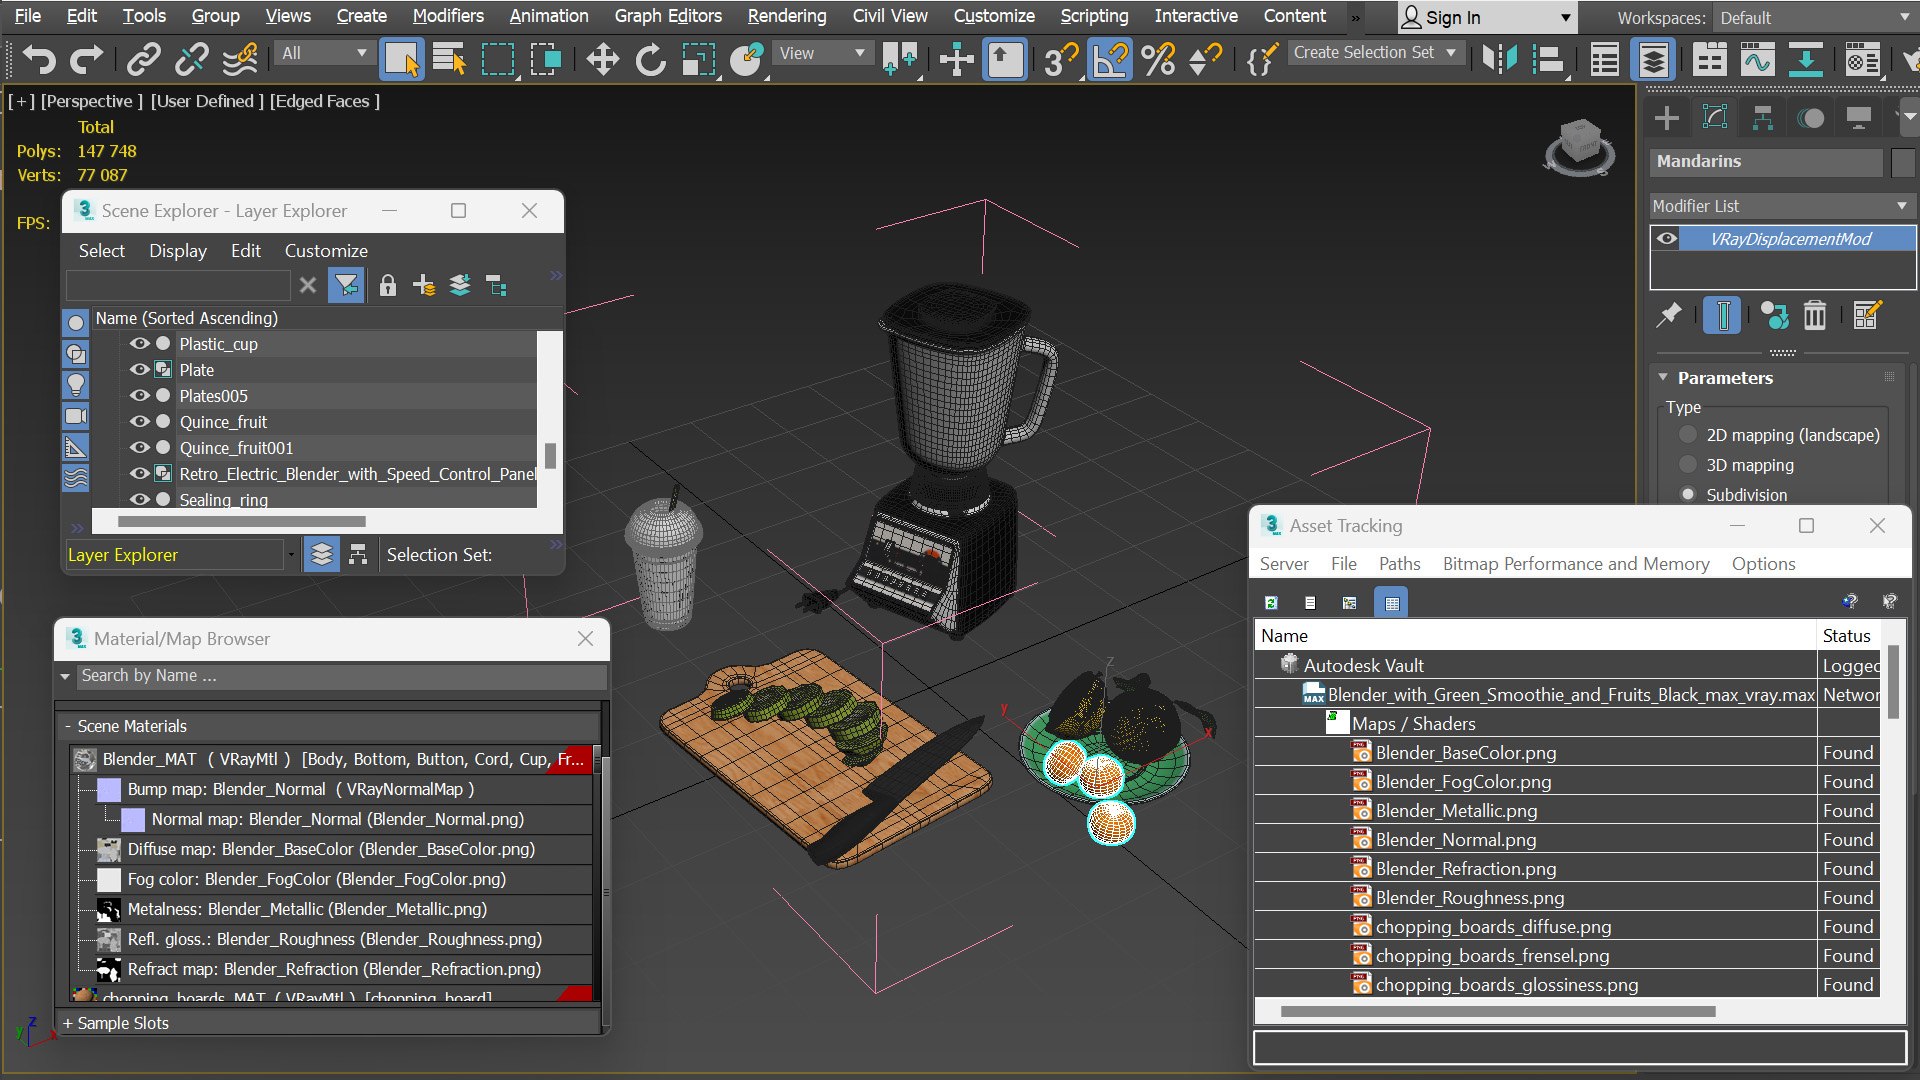Open the Create Selection Set dropdown
Image resolution: width=1920 pixels, height=1080 pixels.
click(x=1375, y=53)
